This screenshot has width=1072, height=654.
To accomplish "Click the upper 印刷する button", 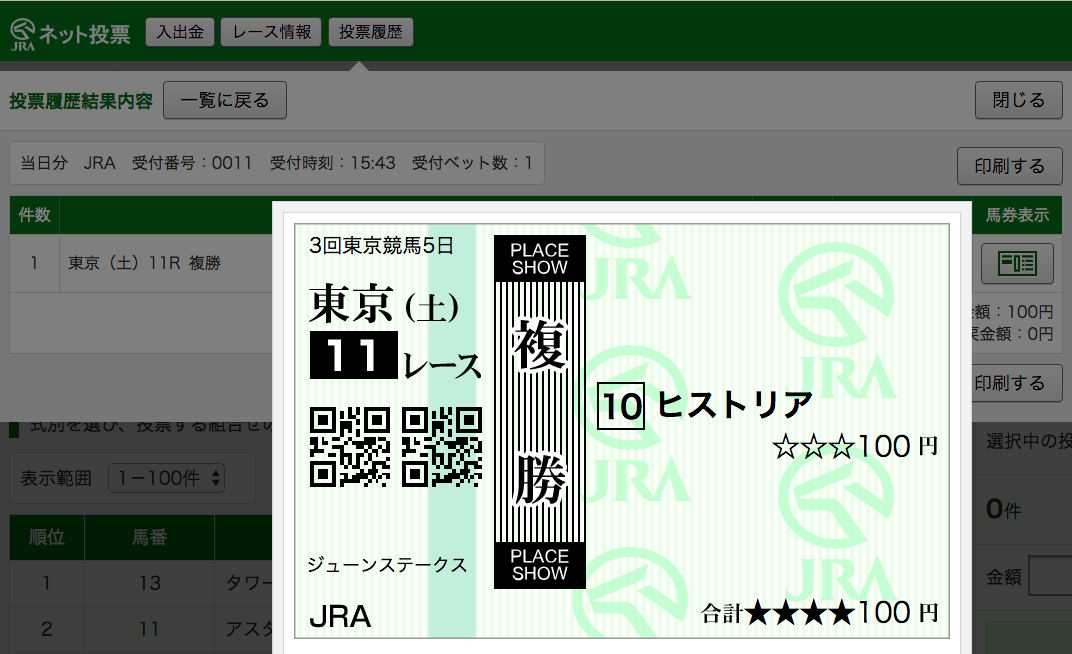I will [x=1009, y=166].
